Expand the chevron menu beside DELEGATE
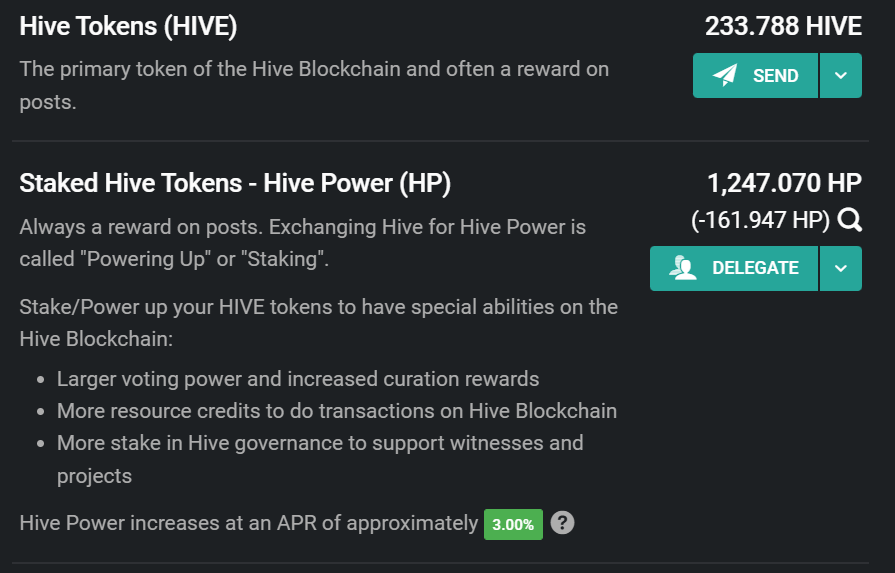The width and height of the screenshot is (895, 573). 841,268
